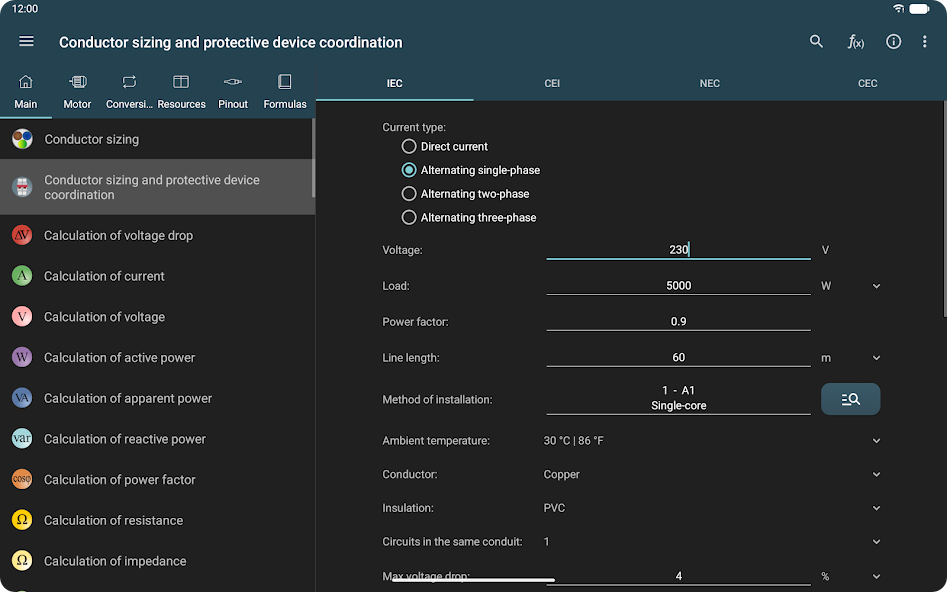Open Calculation of impedance
Screen dimensions: 947x592
[156, 561]
